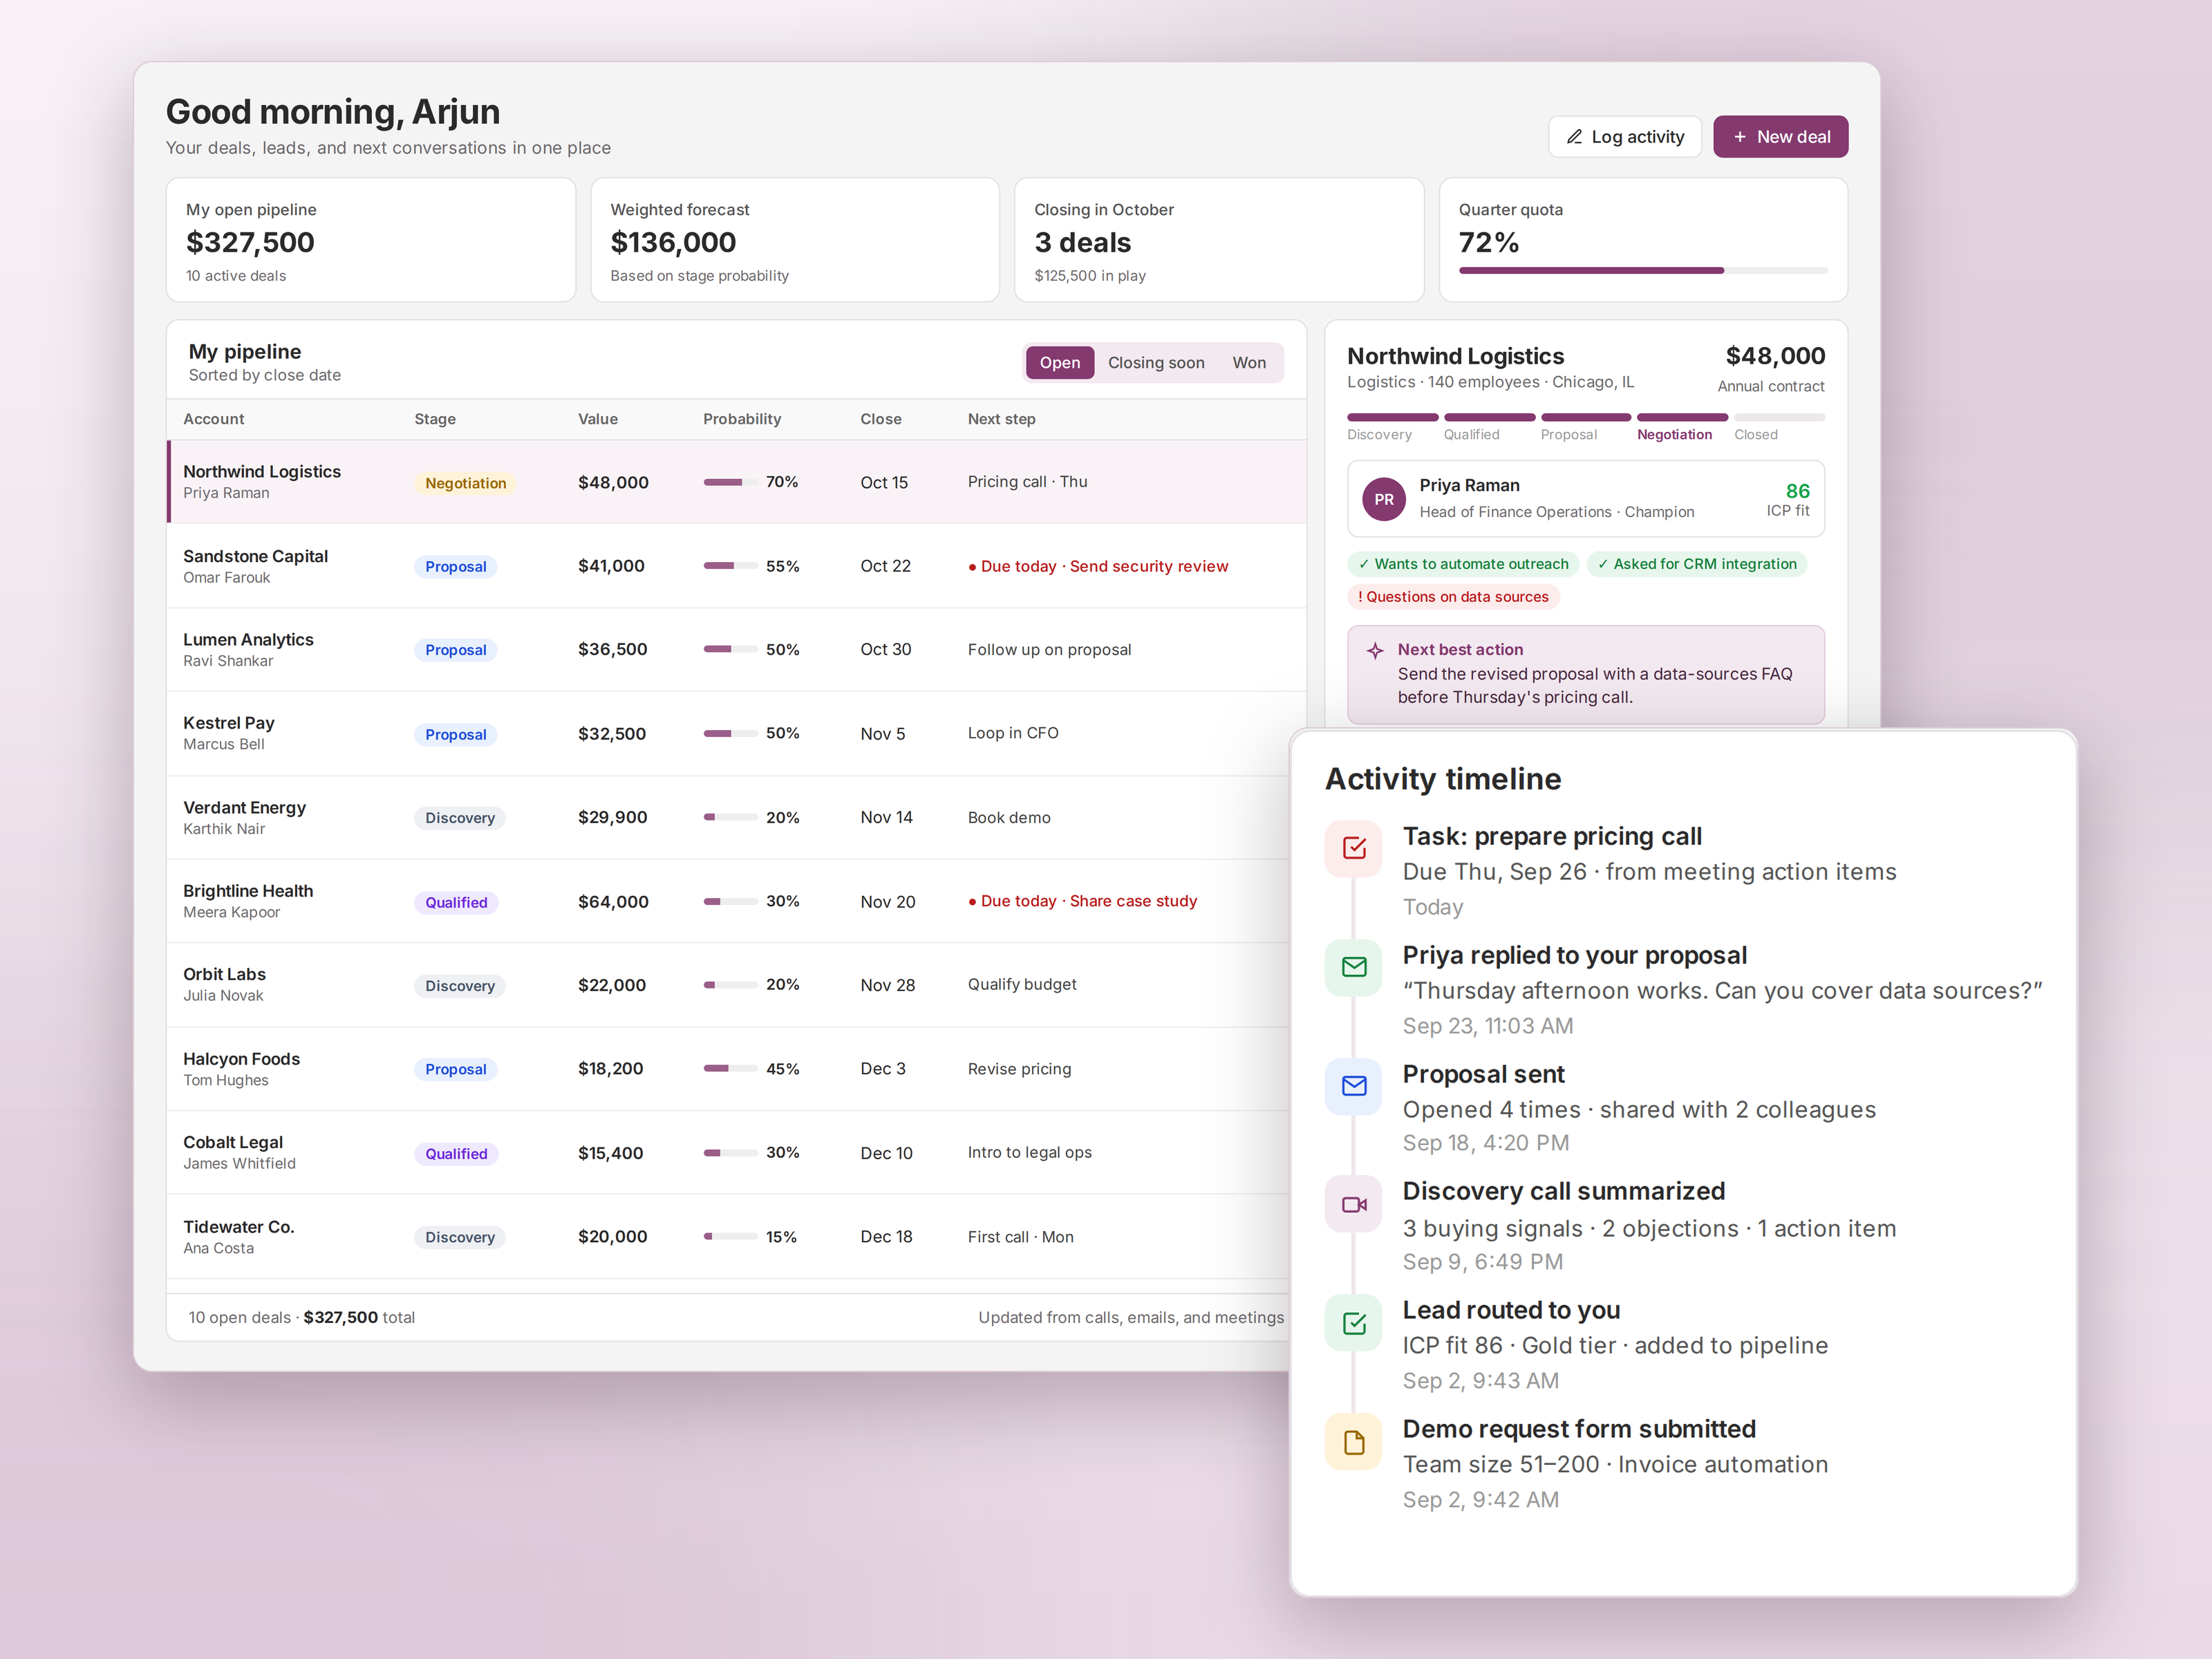Click the Negotiation stage in the deal progress tracker
2212x1659 pixels.
[1681, 426]
